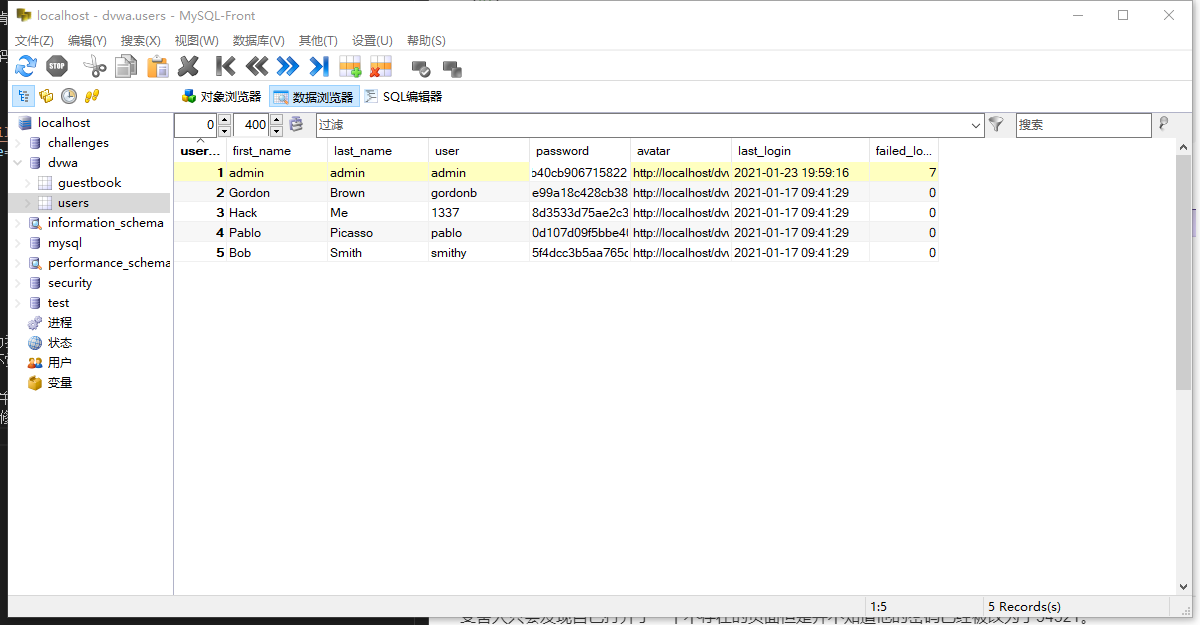Image resolution: width=1200 pixels, height=625 pixels.
Task: Click the yellow cubes sidebar icon
Action: [x=46, y=96]
